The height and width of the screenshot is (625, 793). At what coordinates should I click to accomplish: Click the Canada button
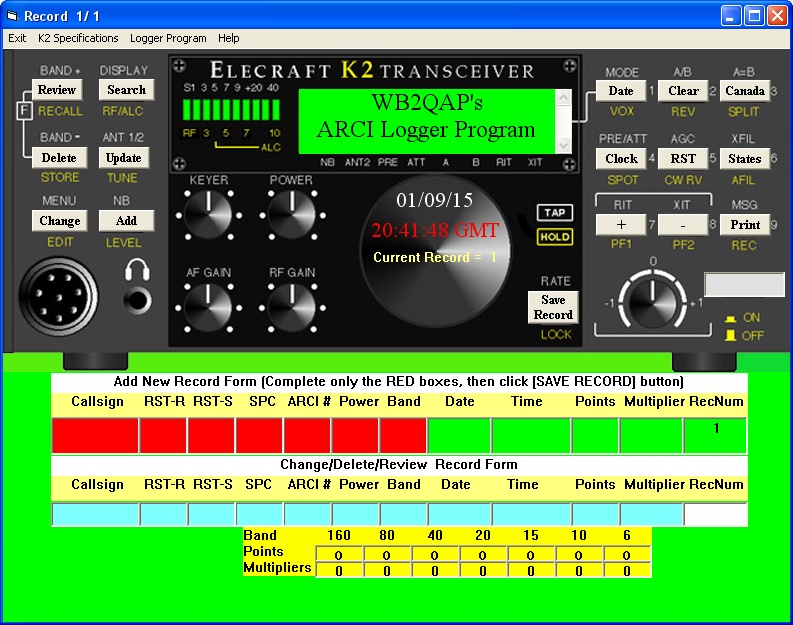tap(744, 91)
